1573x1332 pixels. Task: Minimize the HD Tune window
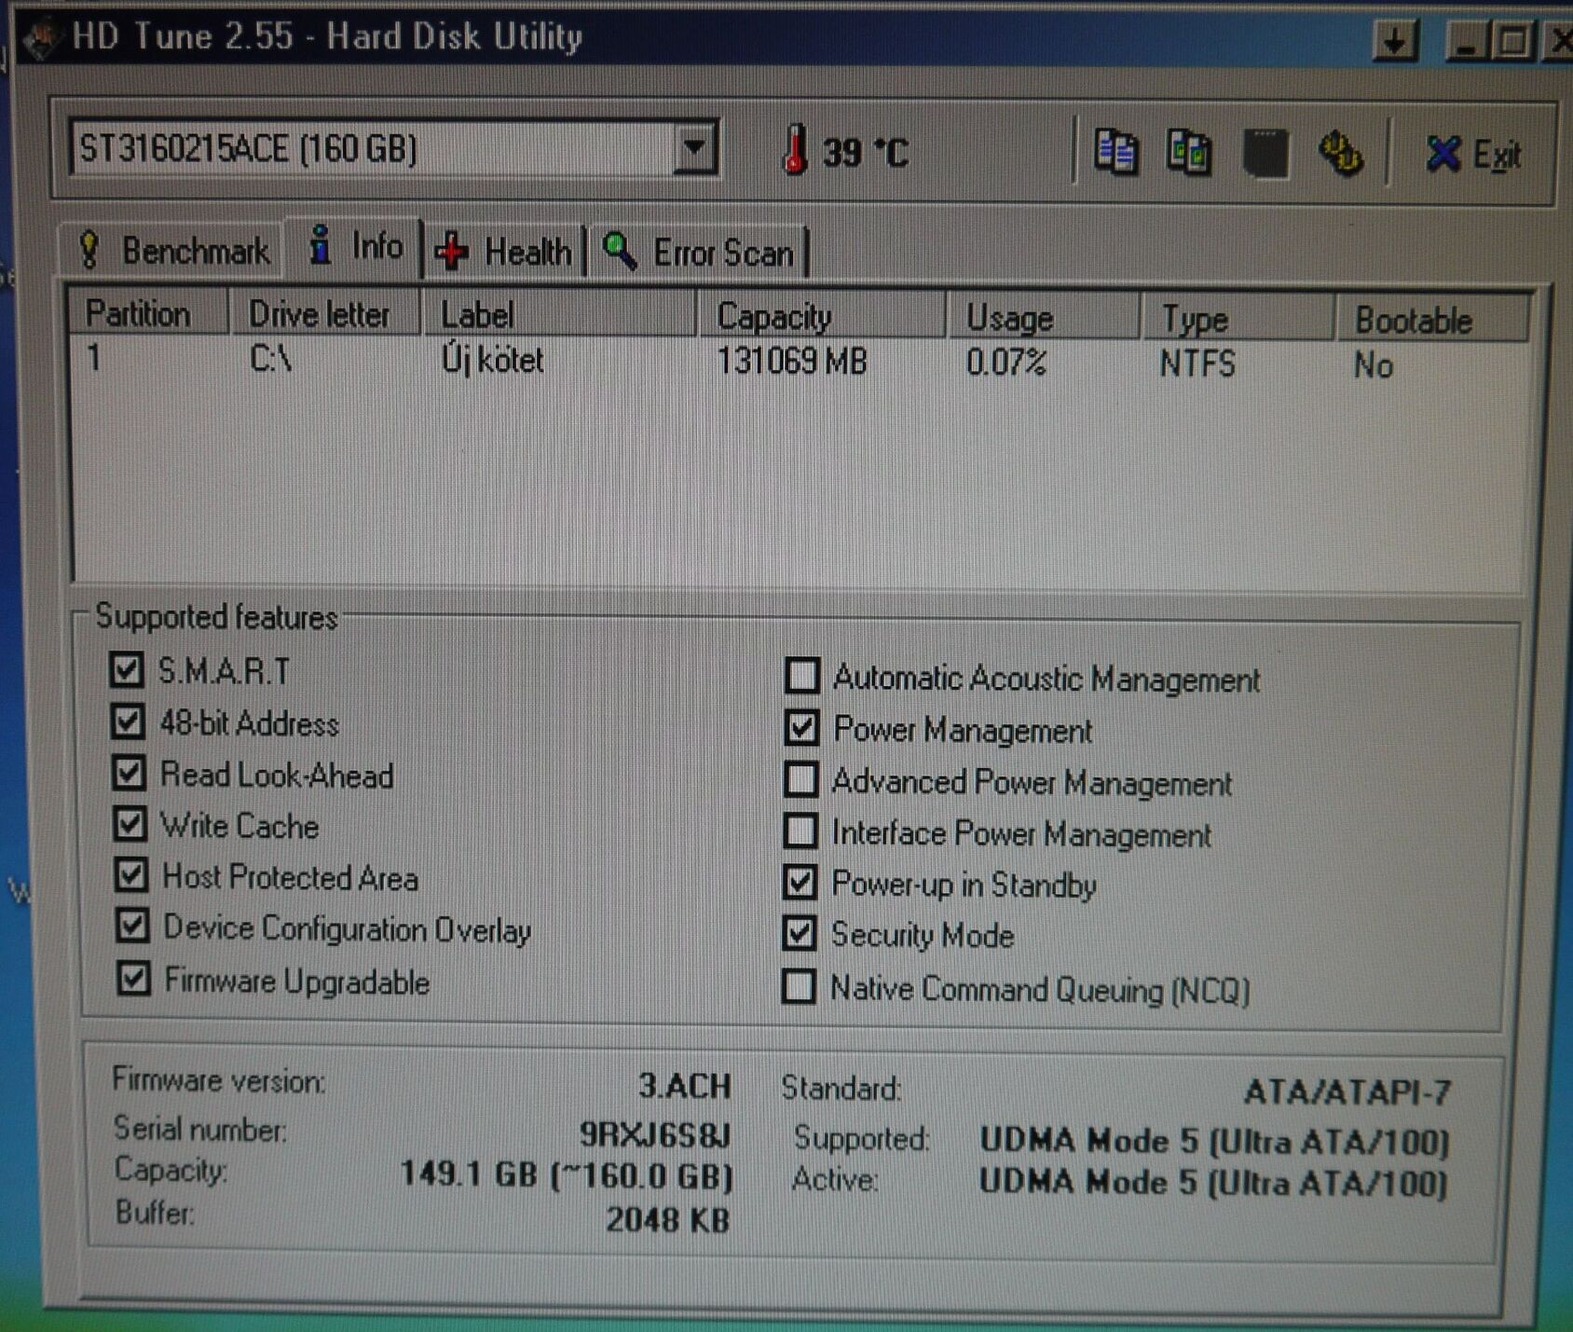[x=1466, y=41]
